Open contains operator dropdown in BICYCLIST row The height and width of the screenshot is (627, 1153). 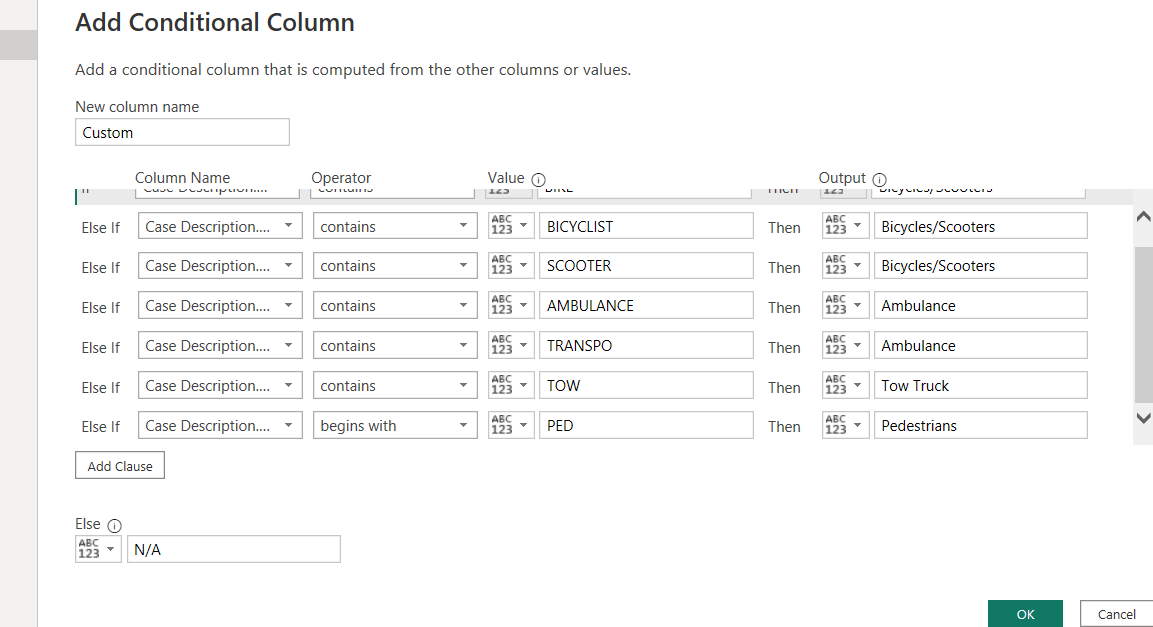395,226
